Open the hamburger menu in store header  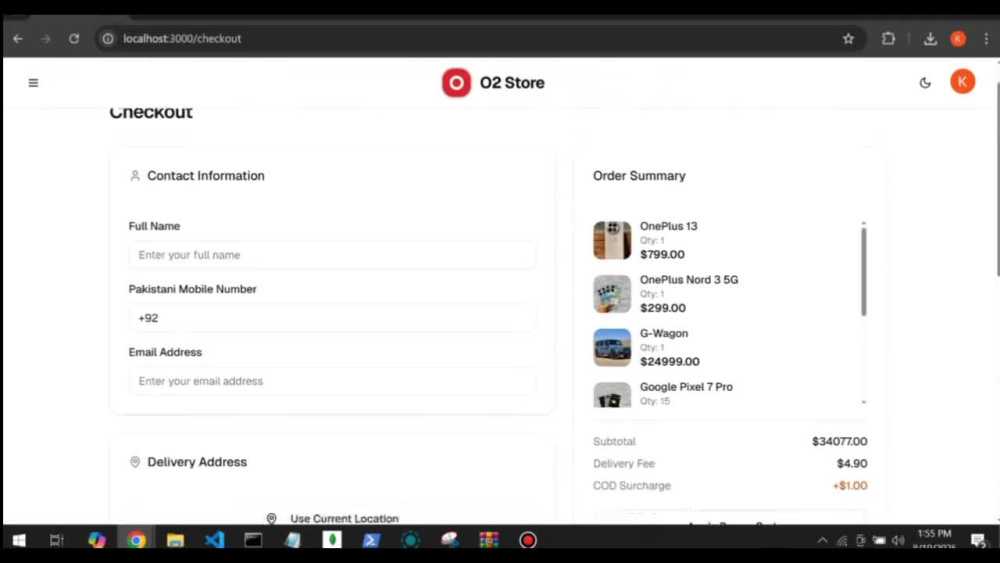[x=33, y=83]
